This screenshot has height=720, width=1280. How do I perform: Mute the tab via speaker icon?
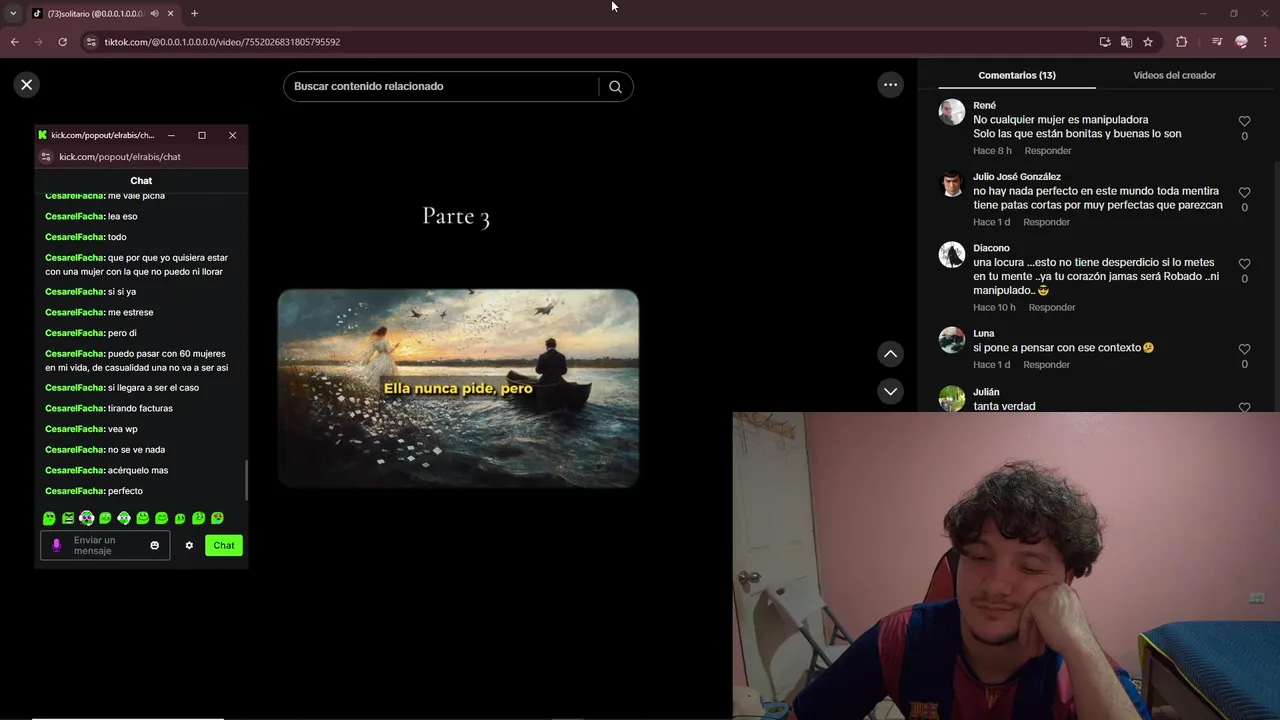tap(154, 13)
